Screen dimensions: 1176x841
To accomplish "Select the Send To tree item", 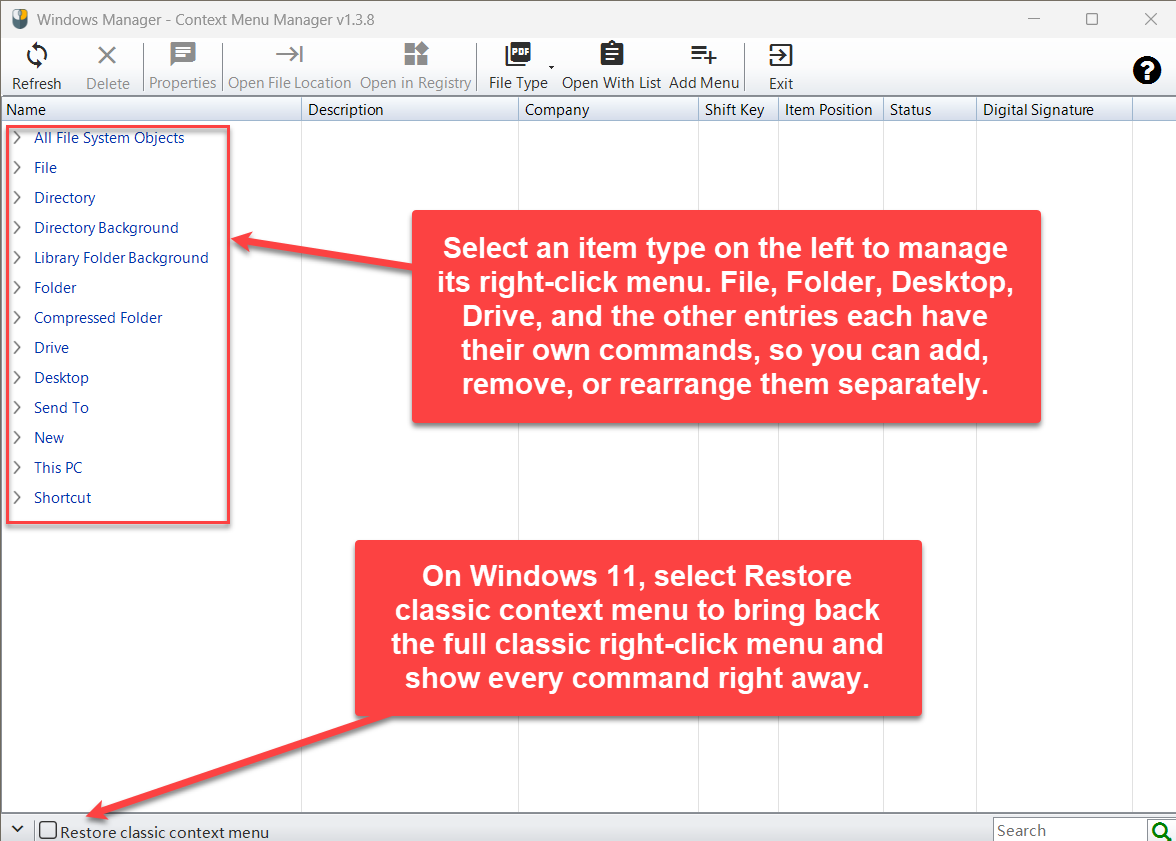I will (61, 408).
